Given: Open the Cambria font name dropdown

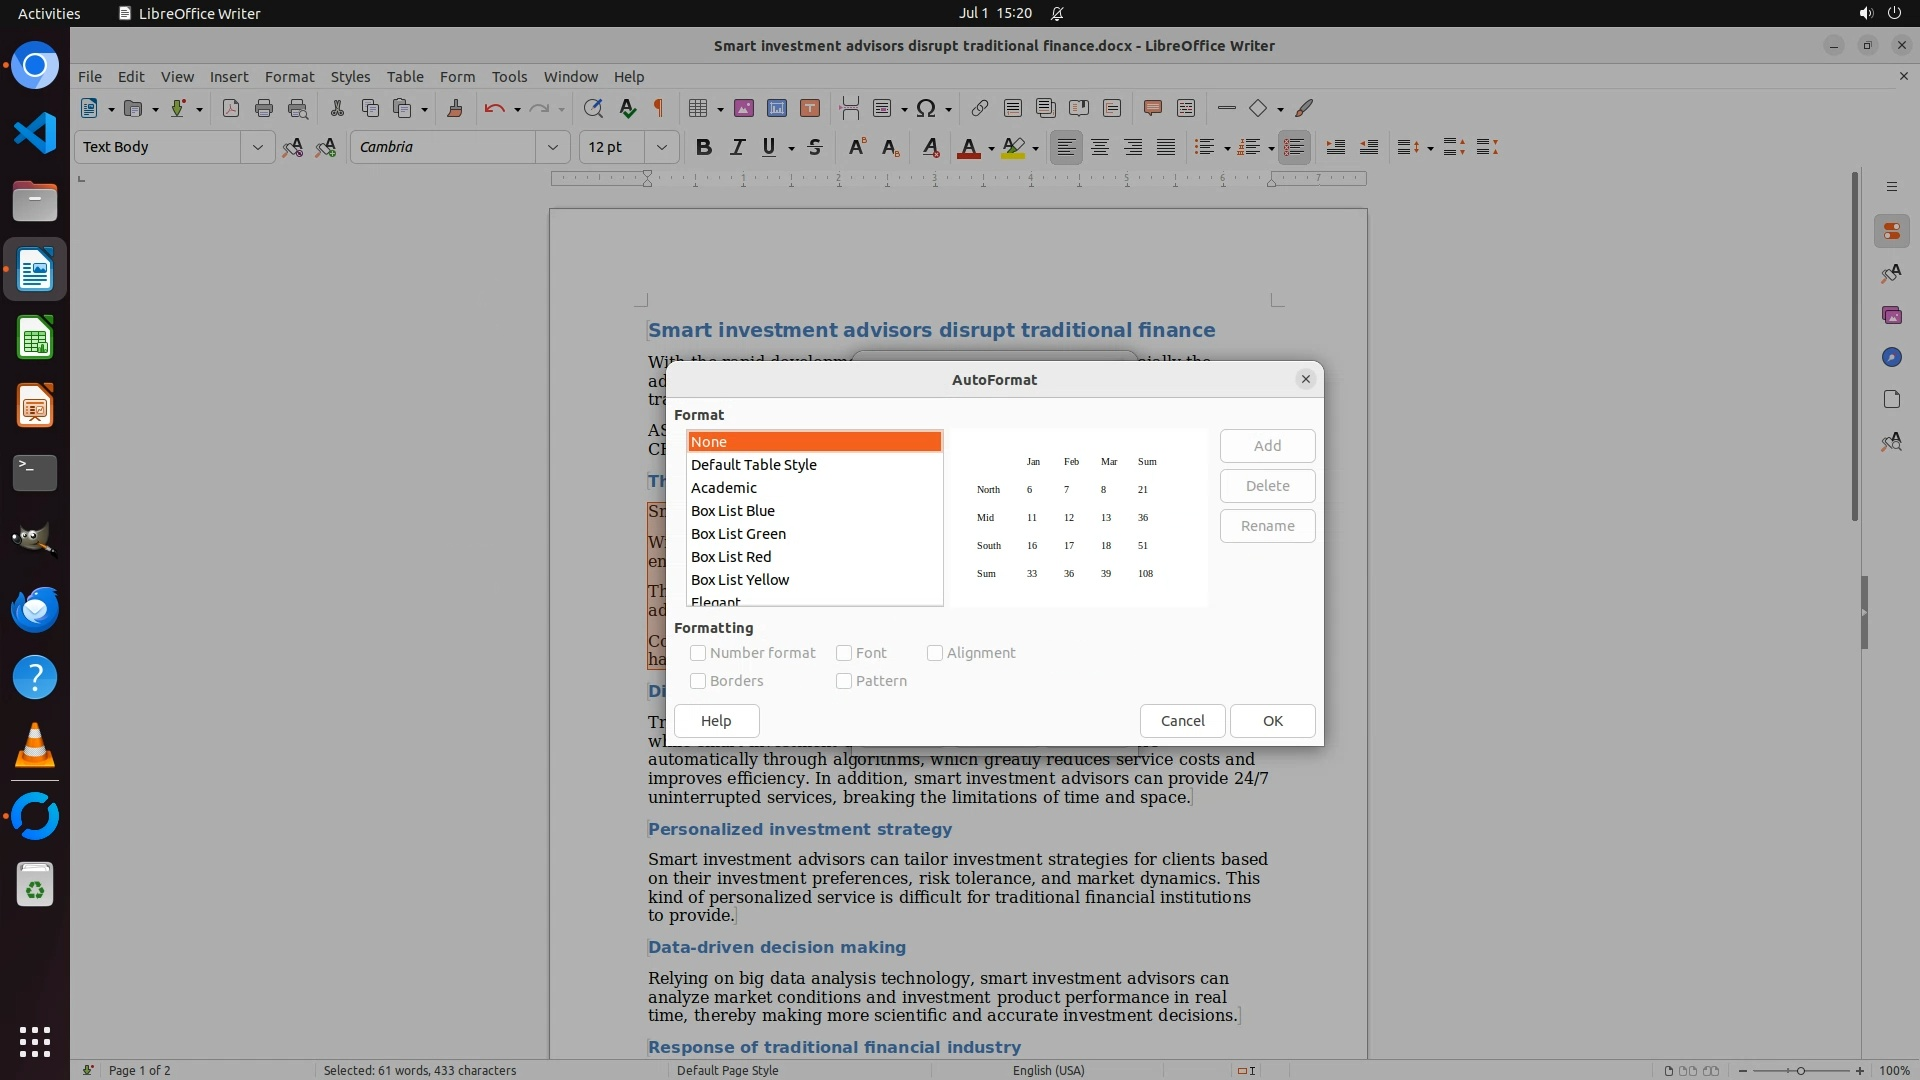Looking at the screenshot, I should [552, 147].
